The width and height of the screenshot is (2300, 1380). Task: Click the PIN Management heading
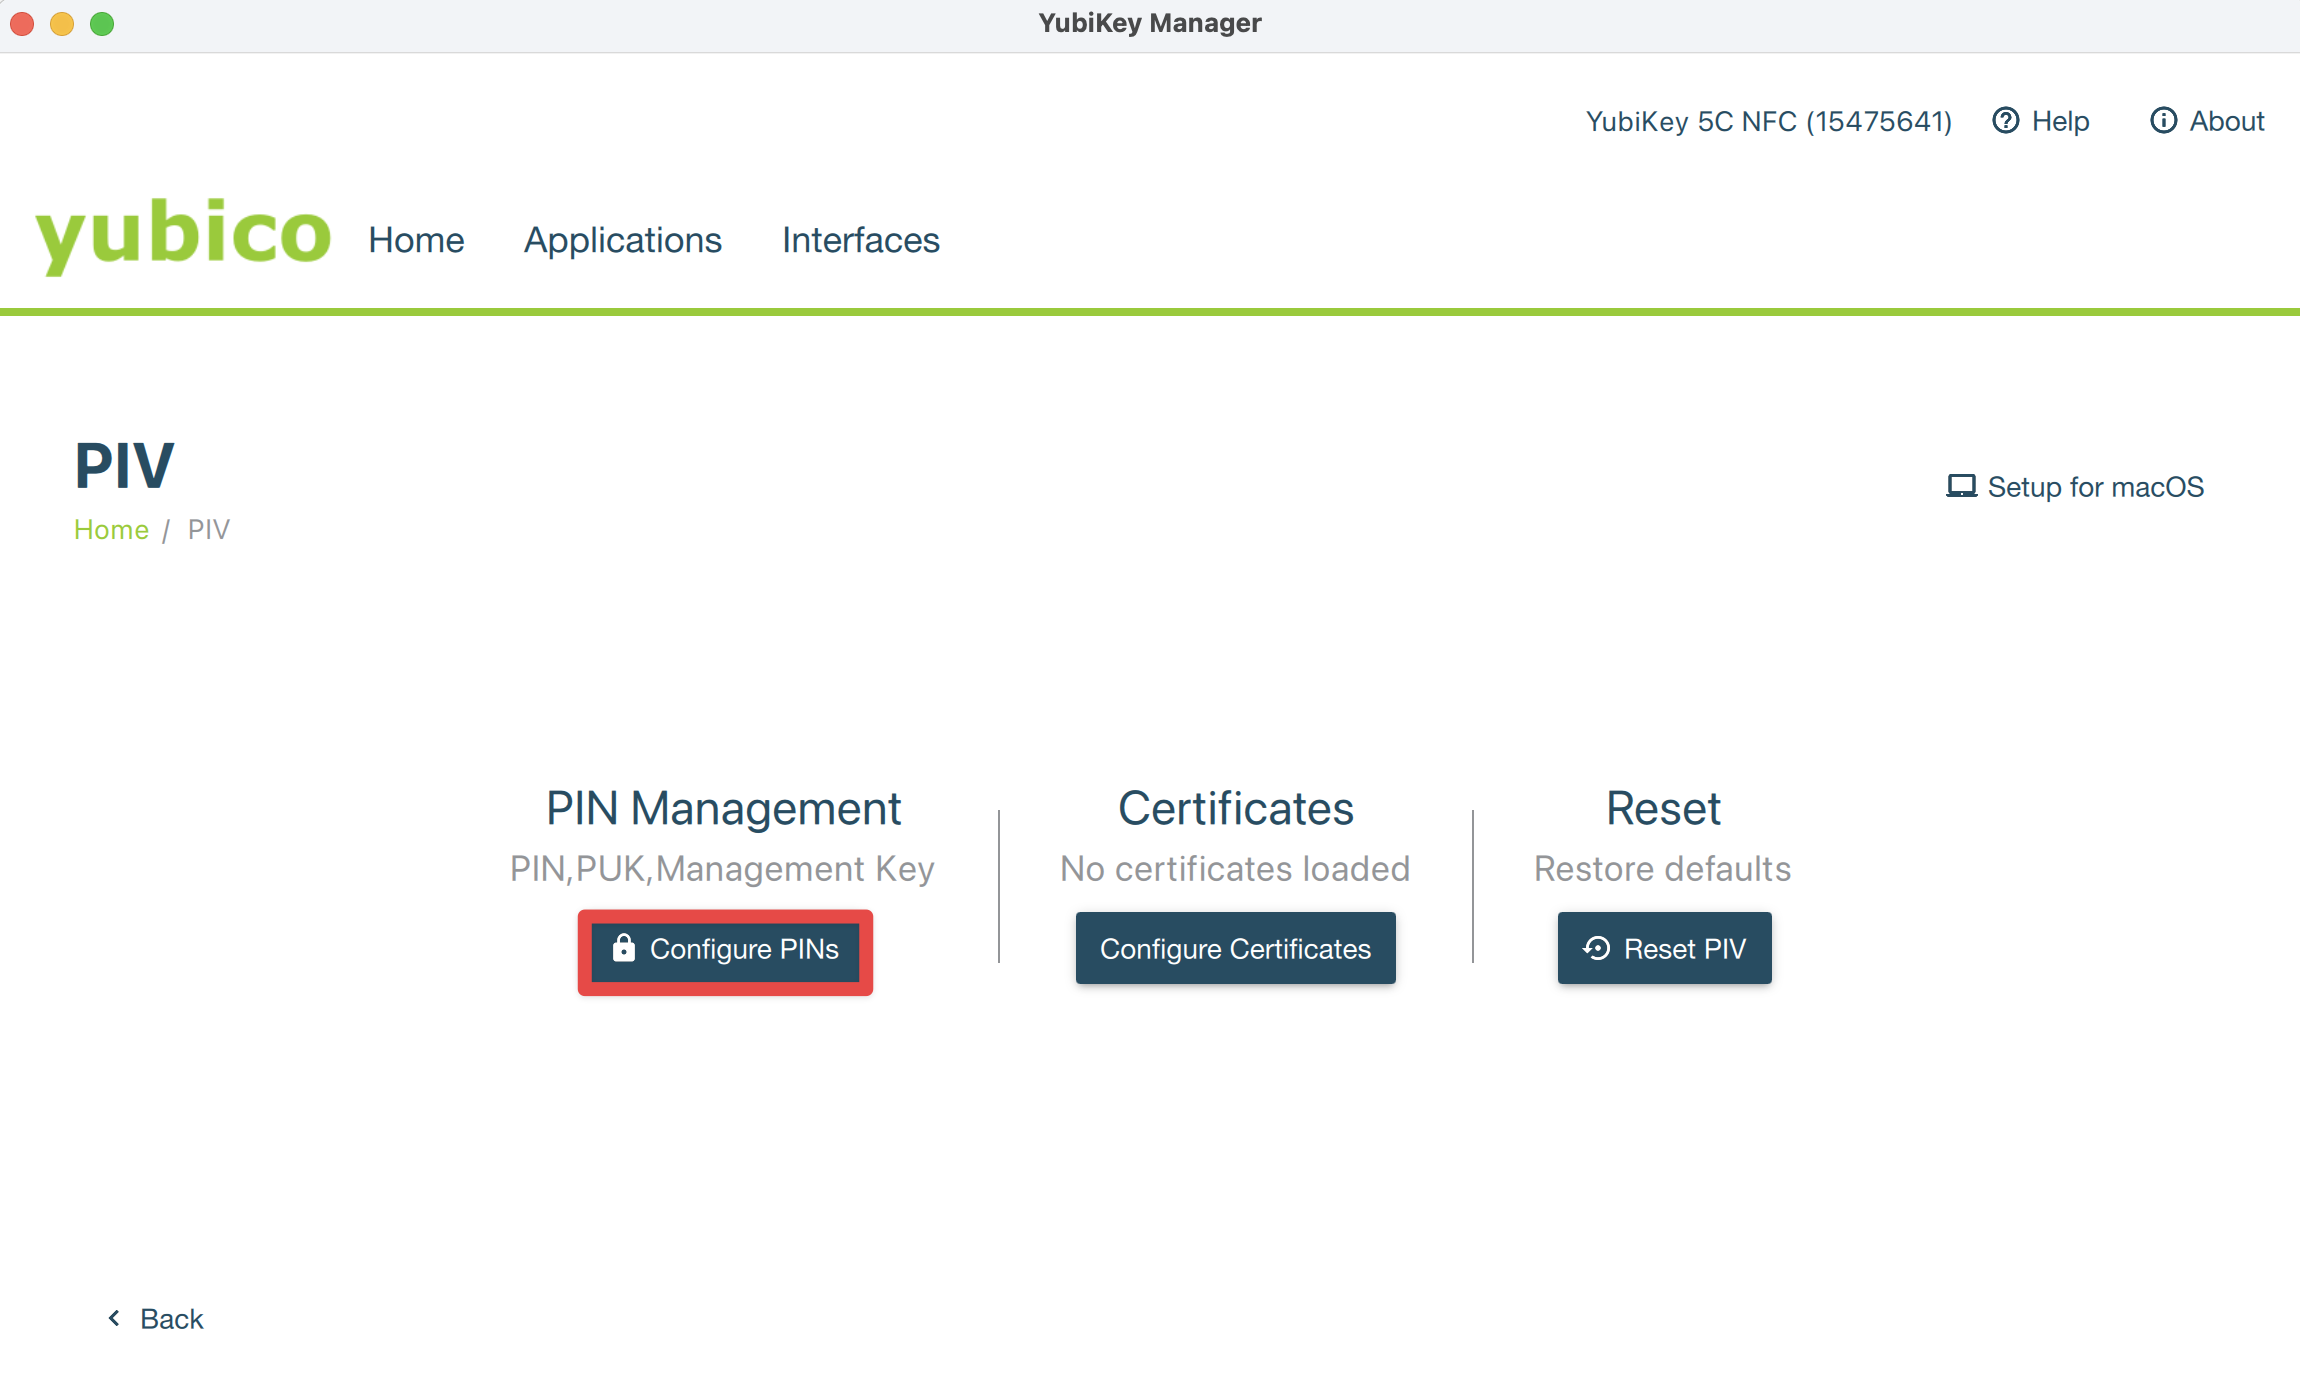(x=723, y=808)
